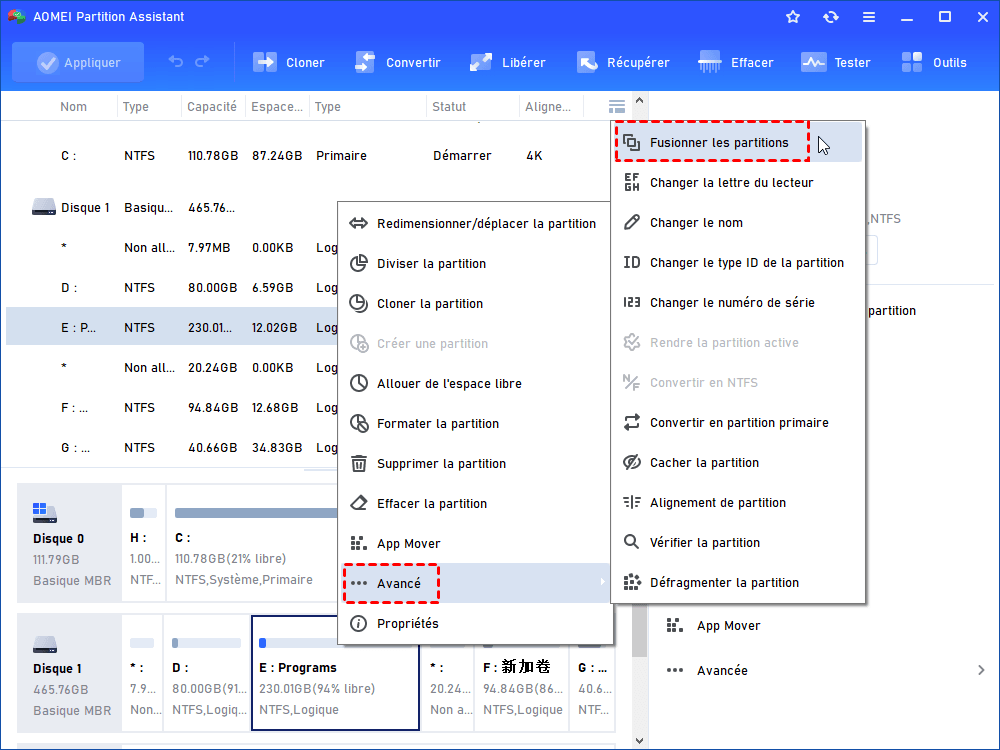Click the Capacité column header
1000x750 pixels.
coord(212,107)
